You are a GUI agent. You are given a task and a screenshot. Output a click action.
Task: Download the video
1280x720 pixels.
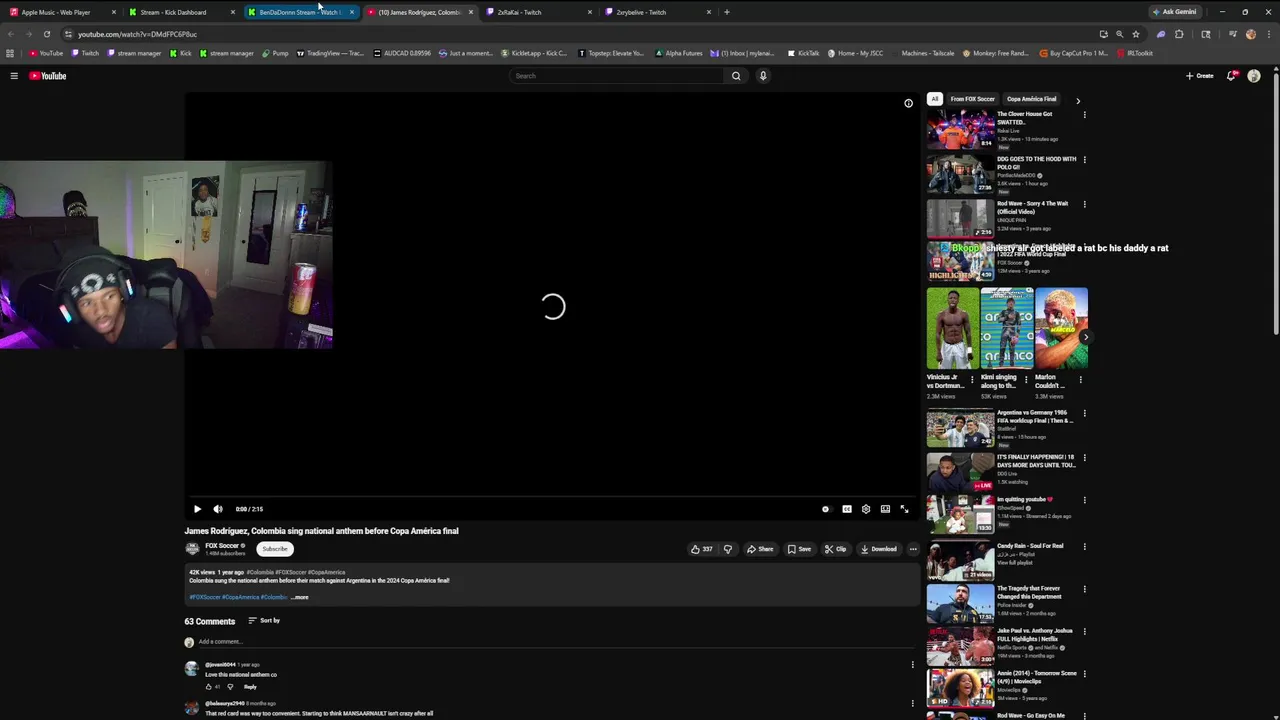click(879, 549)
